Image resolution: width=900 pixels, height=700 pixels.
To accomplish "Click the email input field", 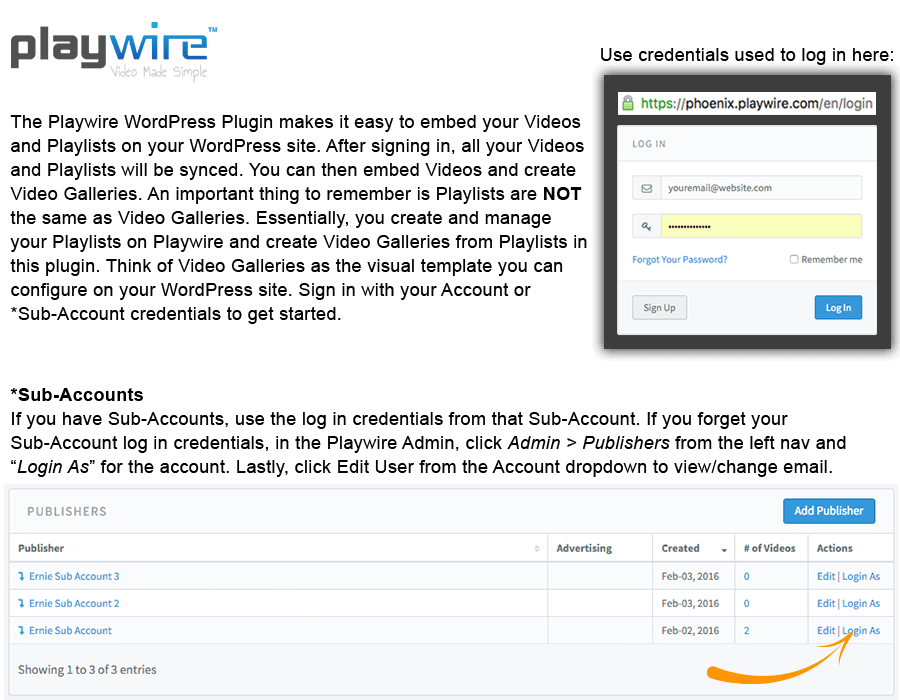I will 761,188.
